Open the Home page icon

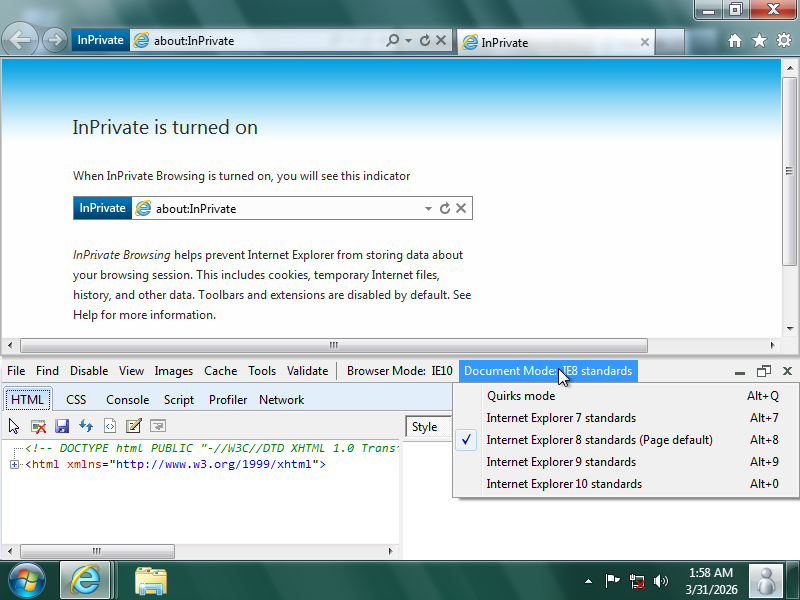[x=735, y=40]
